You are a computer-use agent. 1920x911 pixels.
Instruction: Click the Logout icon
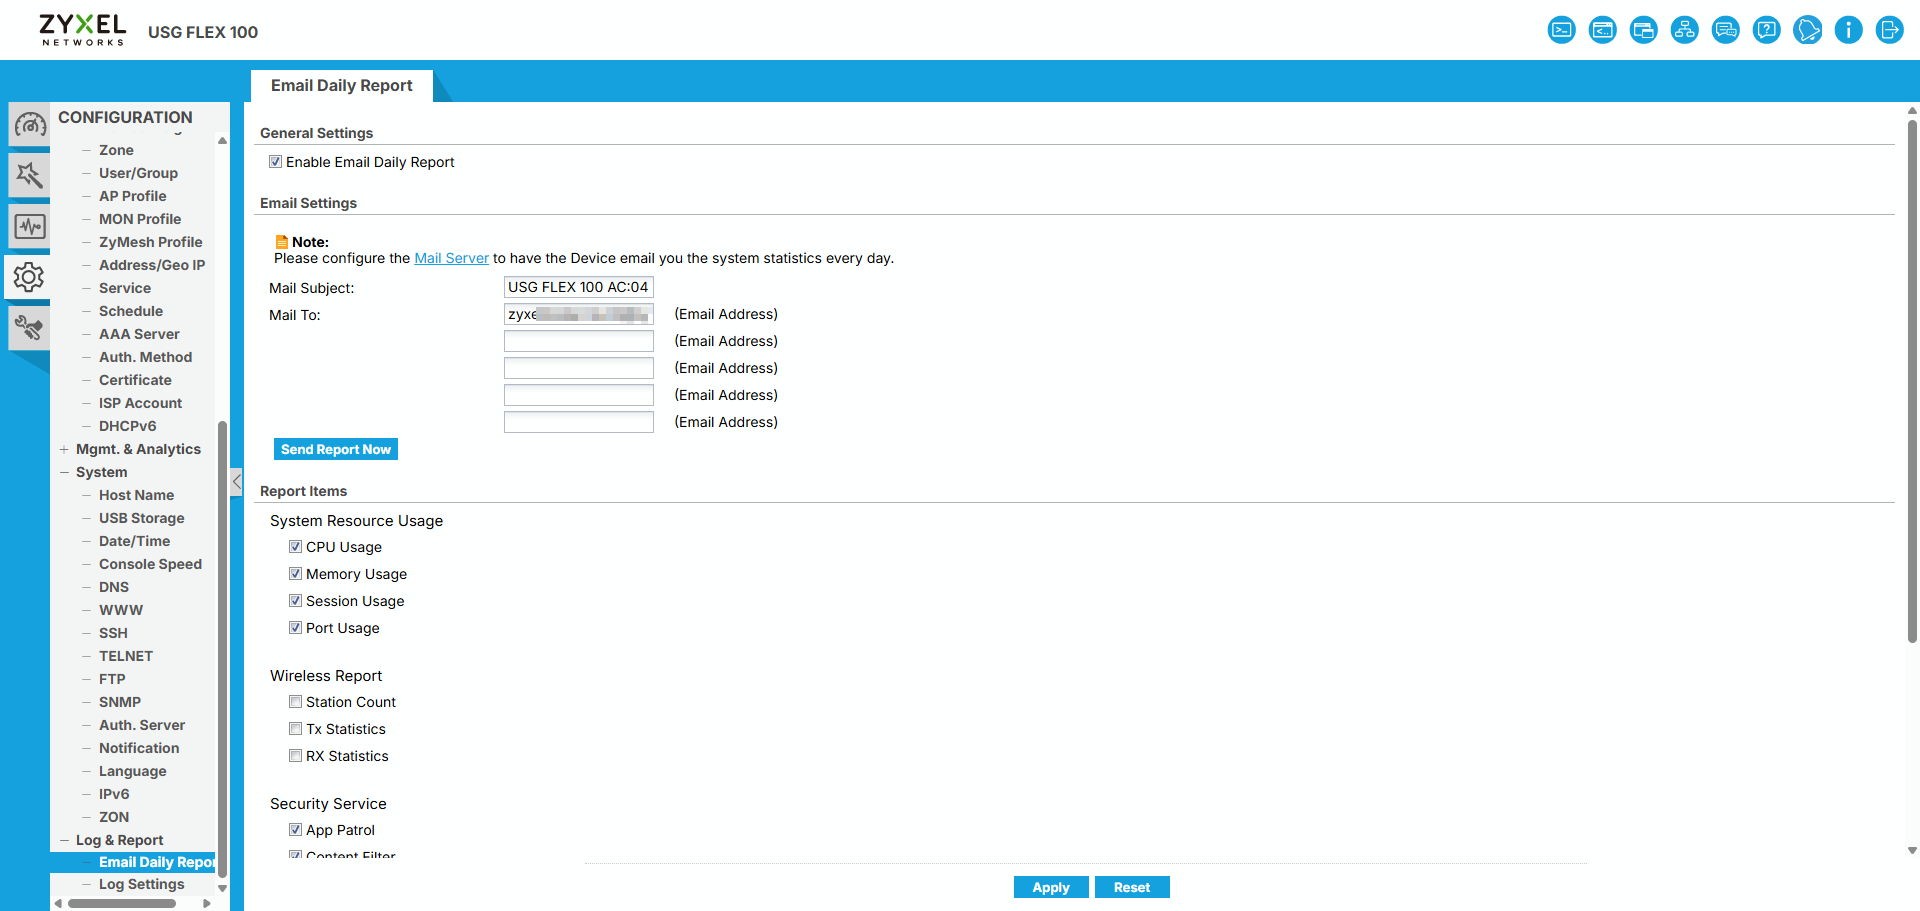coord(1890,30)
